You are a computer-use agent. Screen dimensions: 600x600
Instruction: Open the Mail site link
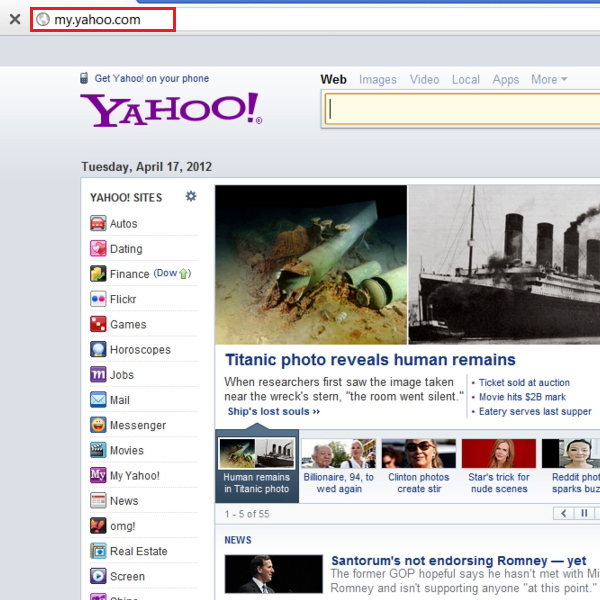click(120, 400)
